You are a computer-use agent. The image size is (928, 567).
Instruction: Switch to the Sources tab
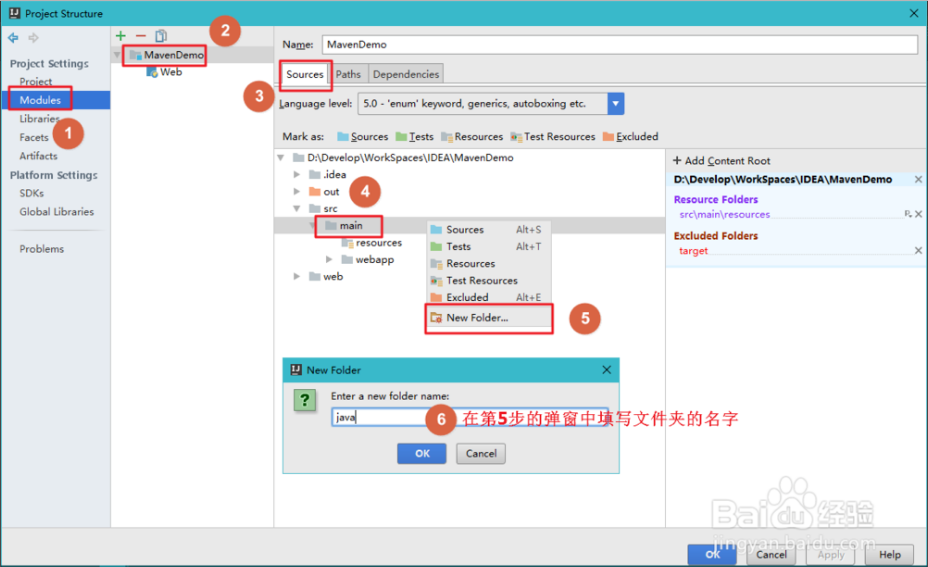pyautogui.click(x=305, y=75)
